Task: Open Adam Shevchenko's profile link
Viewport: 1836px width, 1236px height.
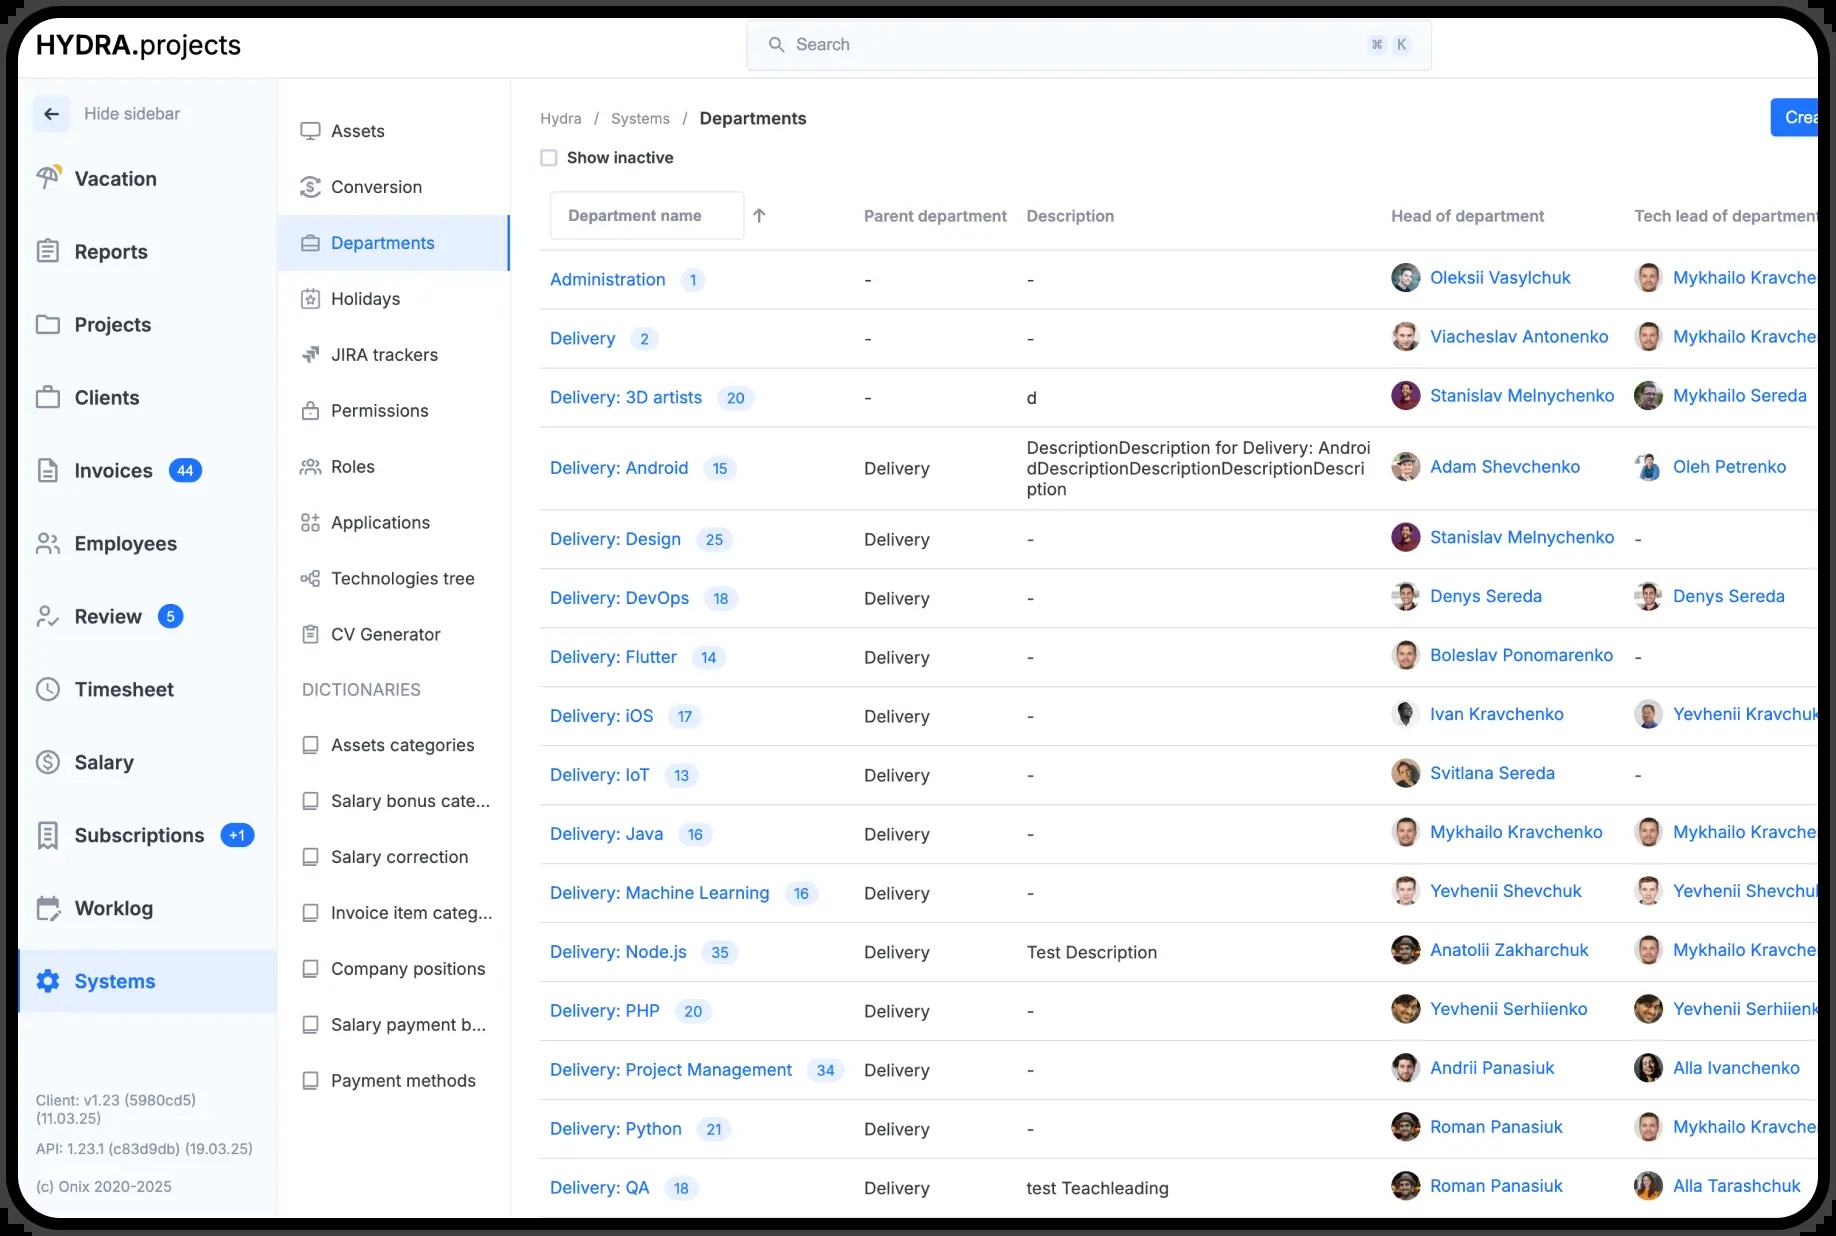Action: click(1505, 466)
